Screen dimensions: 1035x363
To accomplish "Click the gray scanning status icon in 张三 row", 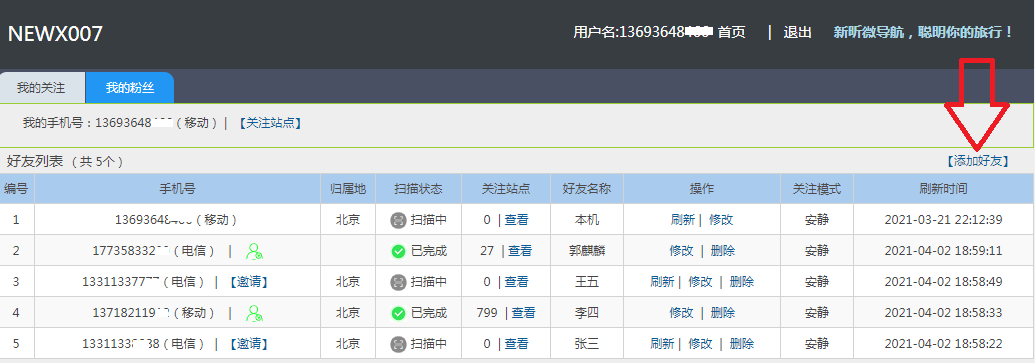I will tap(398, 344).
